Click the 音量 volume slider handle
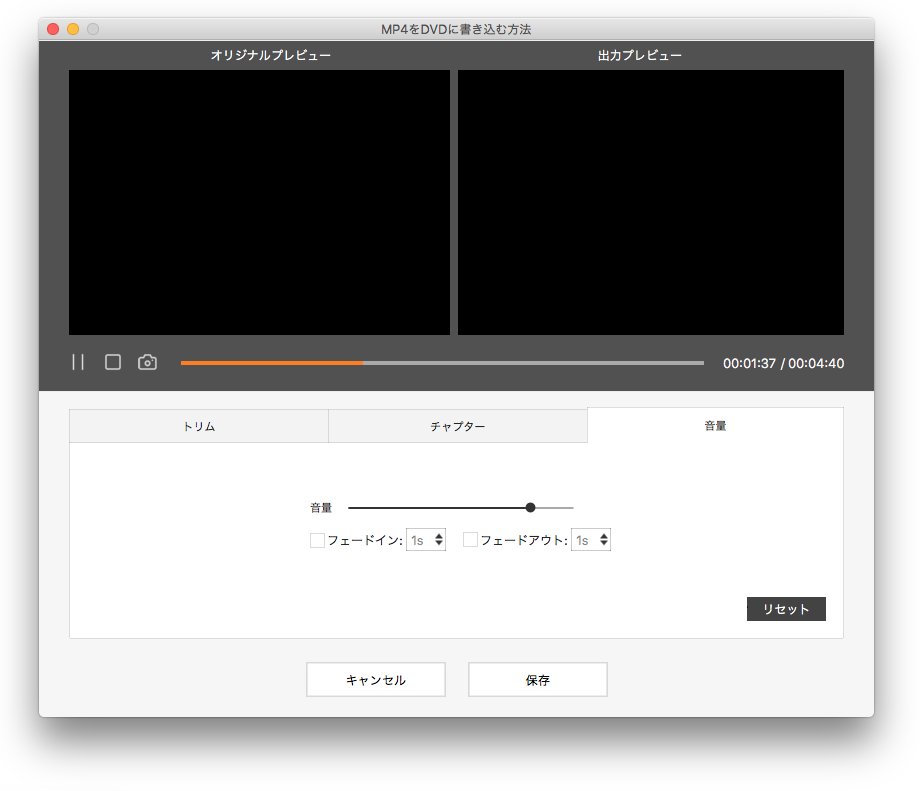 530,508
